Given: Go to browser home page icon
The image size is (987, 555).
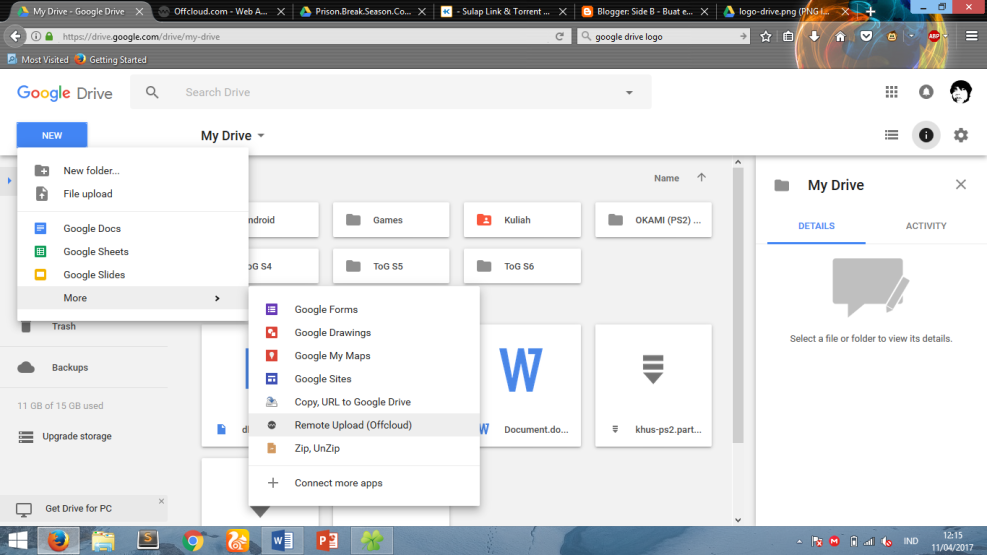Looking at the screenshot, I should coord(840,36).
